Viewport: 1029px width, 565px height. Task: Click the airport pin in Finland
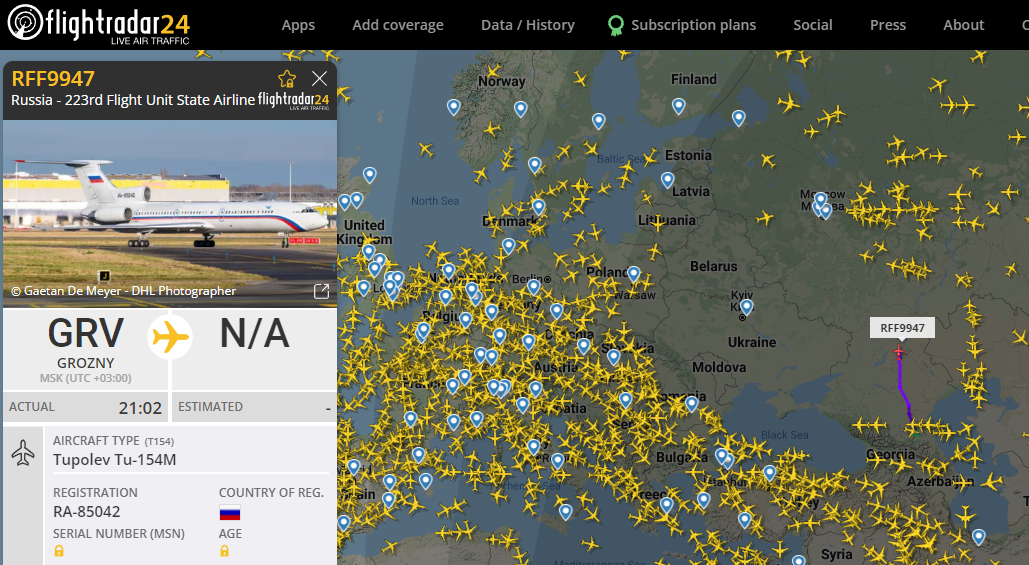pyautogui.click(x=679, y=106)
